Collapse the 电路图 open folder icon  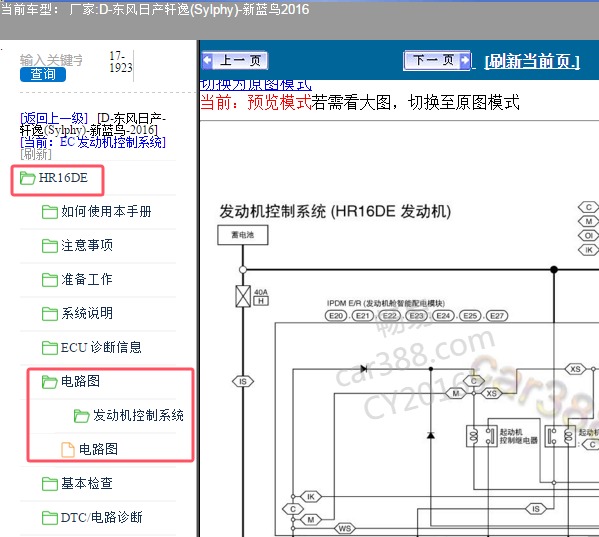50,382
